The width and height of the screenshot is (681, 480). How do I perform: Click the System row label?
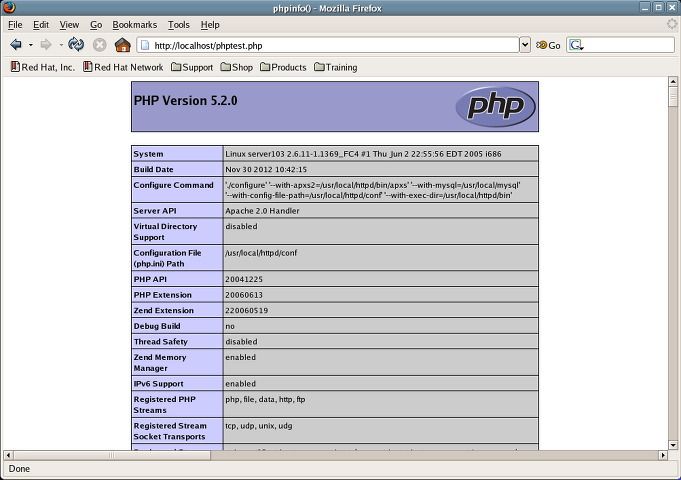148,154
